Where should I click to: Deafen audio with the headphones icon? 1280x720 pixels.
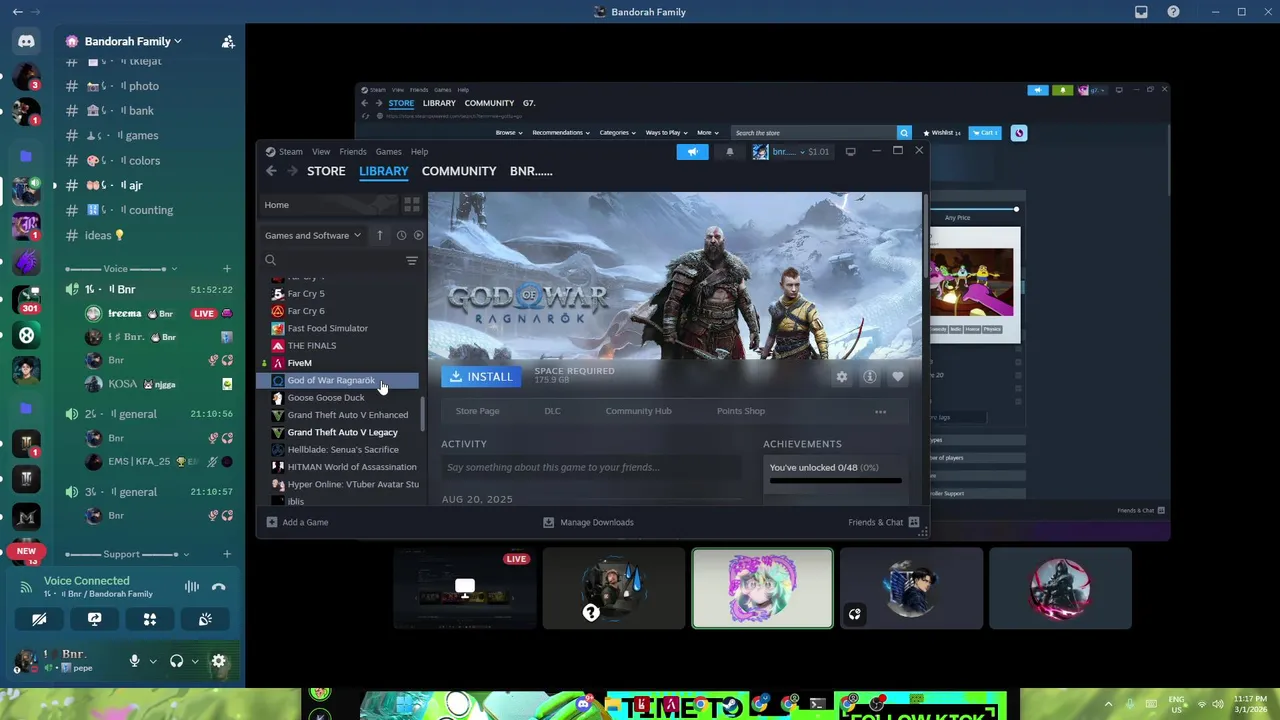tap(176, 661)
